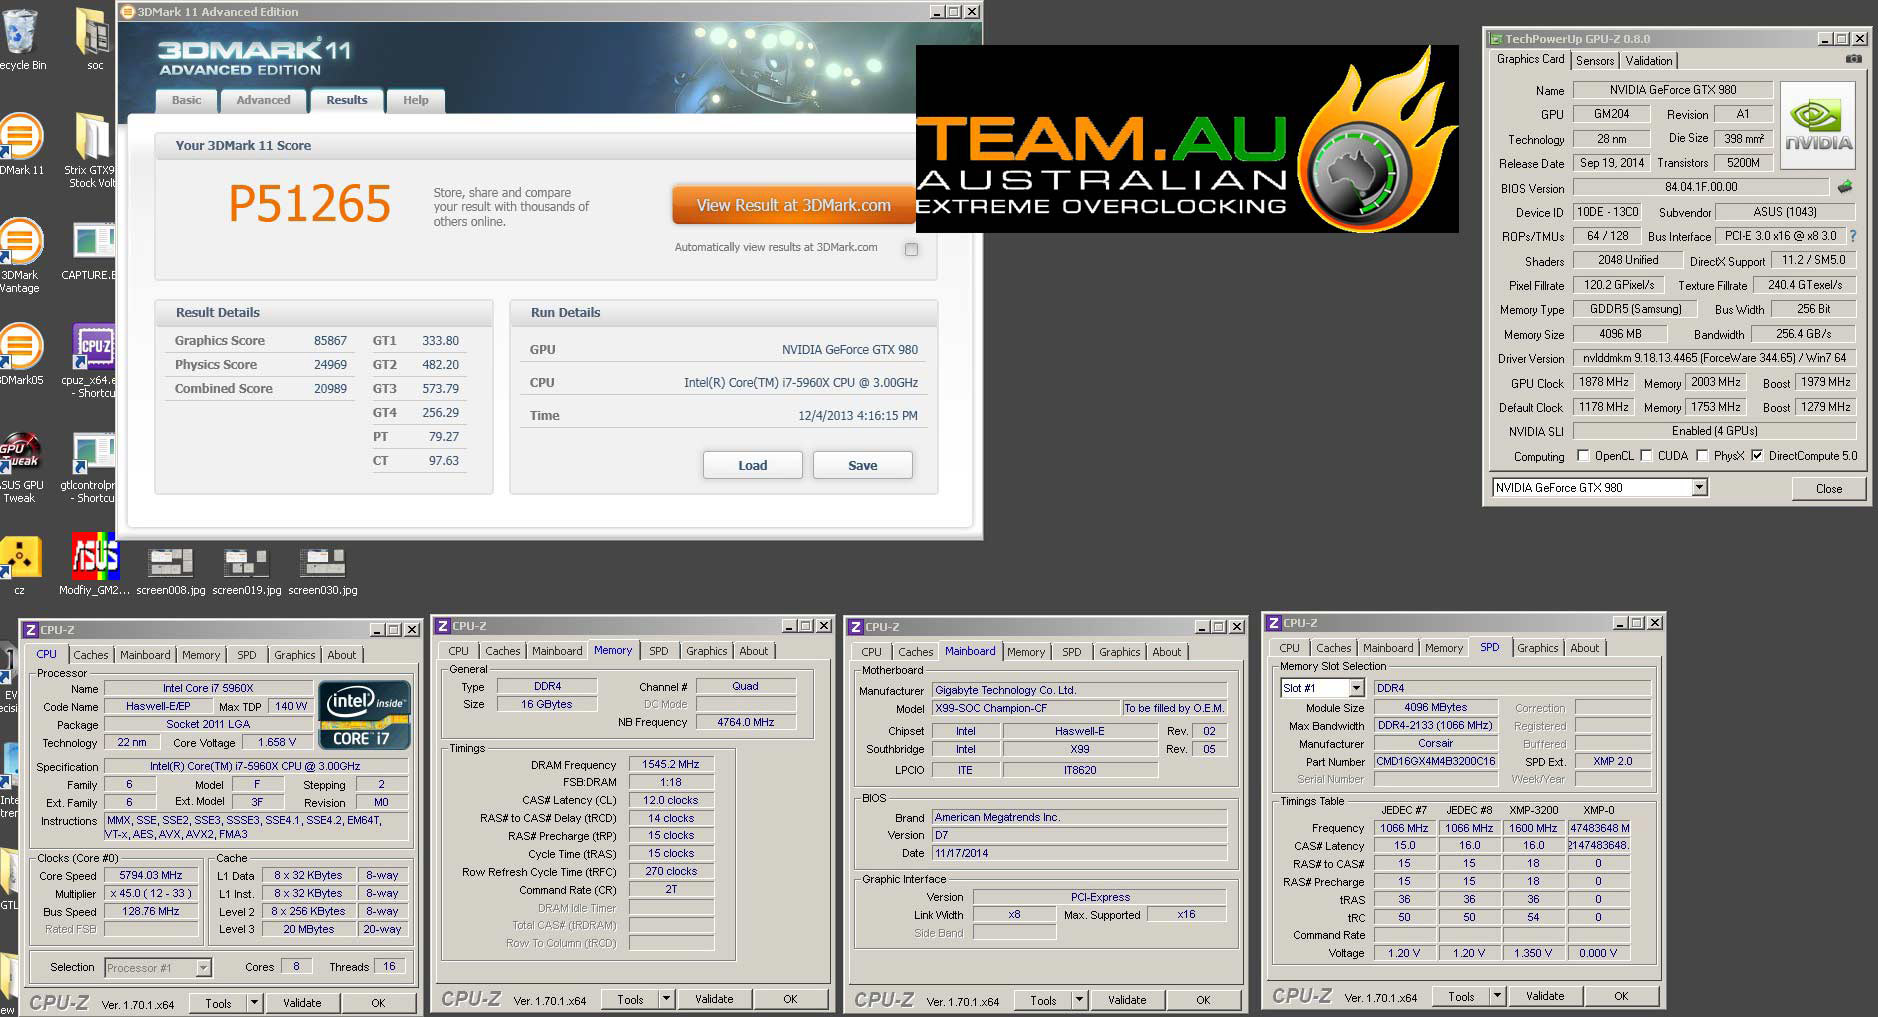Expand Tools arrow in CPU-Z Memory-tab window

pyautogui.click(x=666, y=999)
